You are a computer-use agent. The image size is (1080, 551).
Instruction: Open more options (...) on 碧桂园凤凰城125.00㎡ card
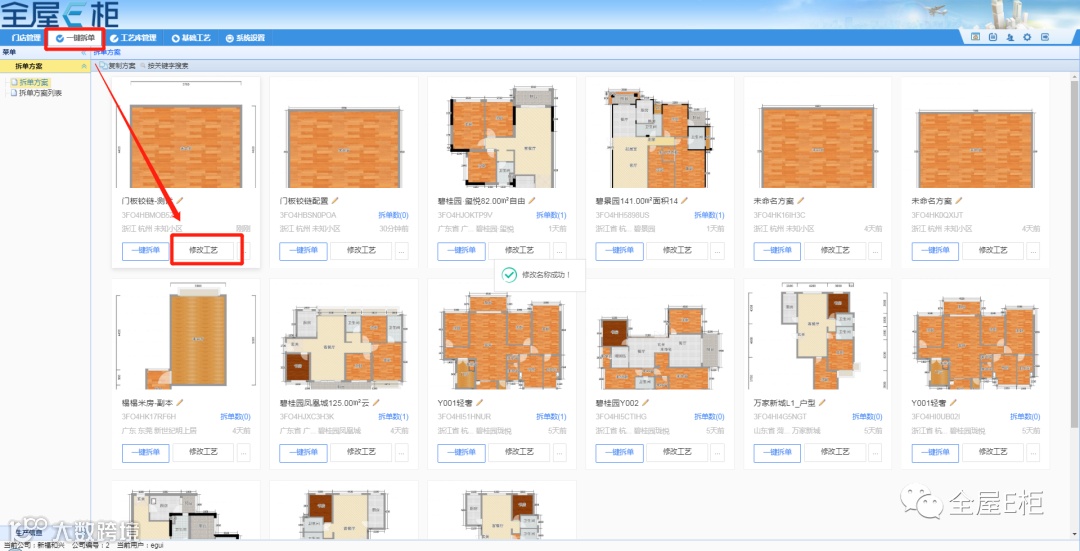pyautogui.click(x=402, y=452)
